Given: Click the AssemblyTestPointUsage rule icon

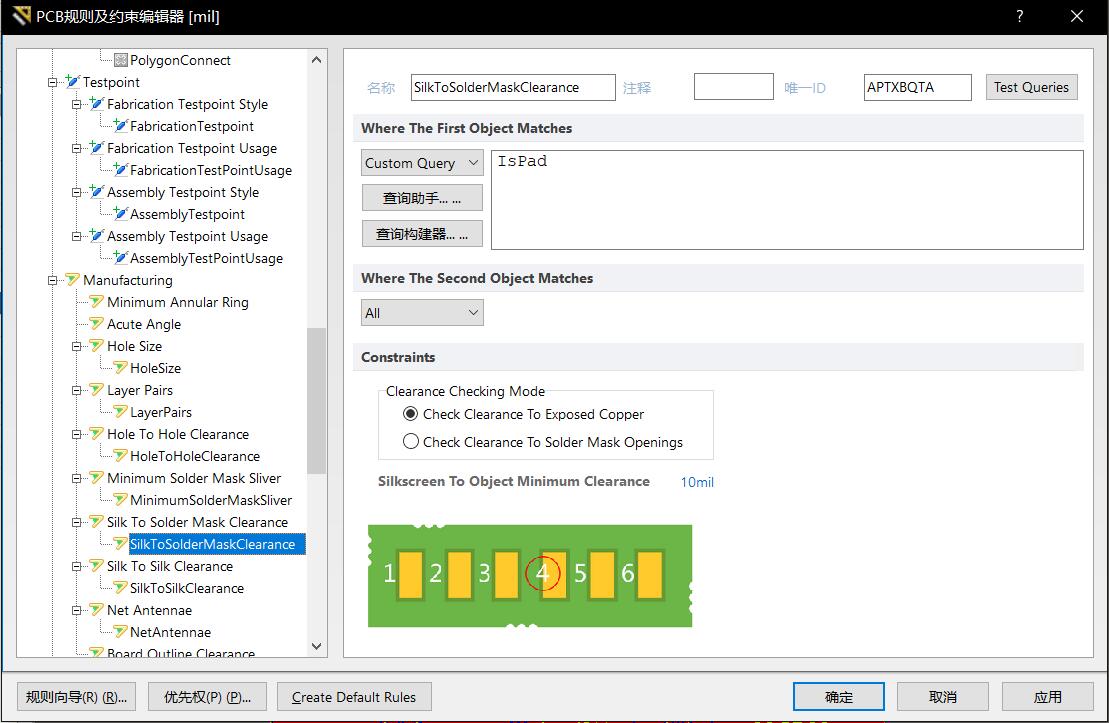Looking at the screenshot, I should tap(121, 258).
